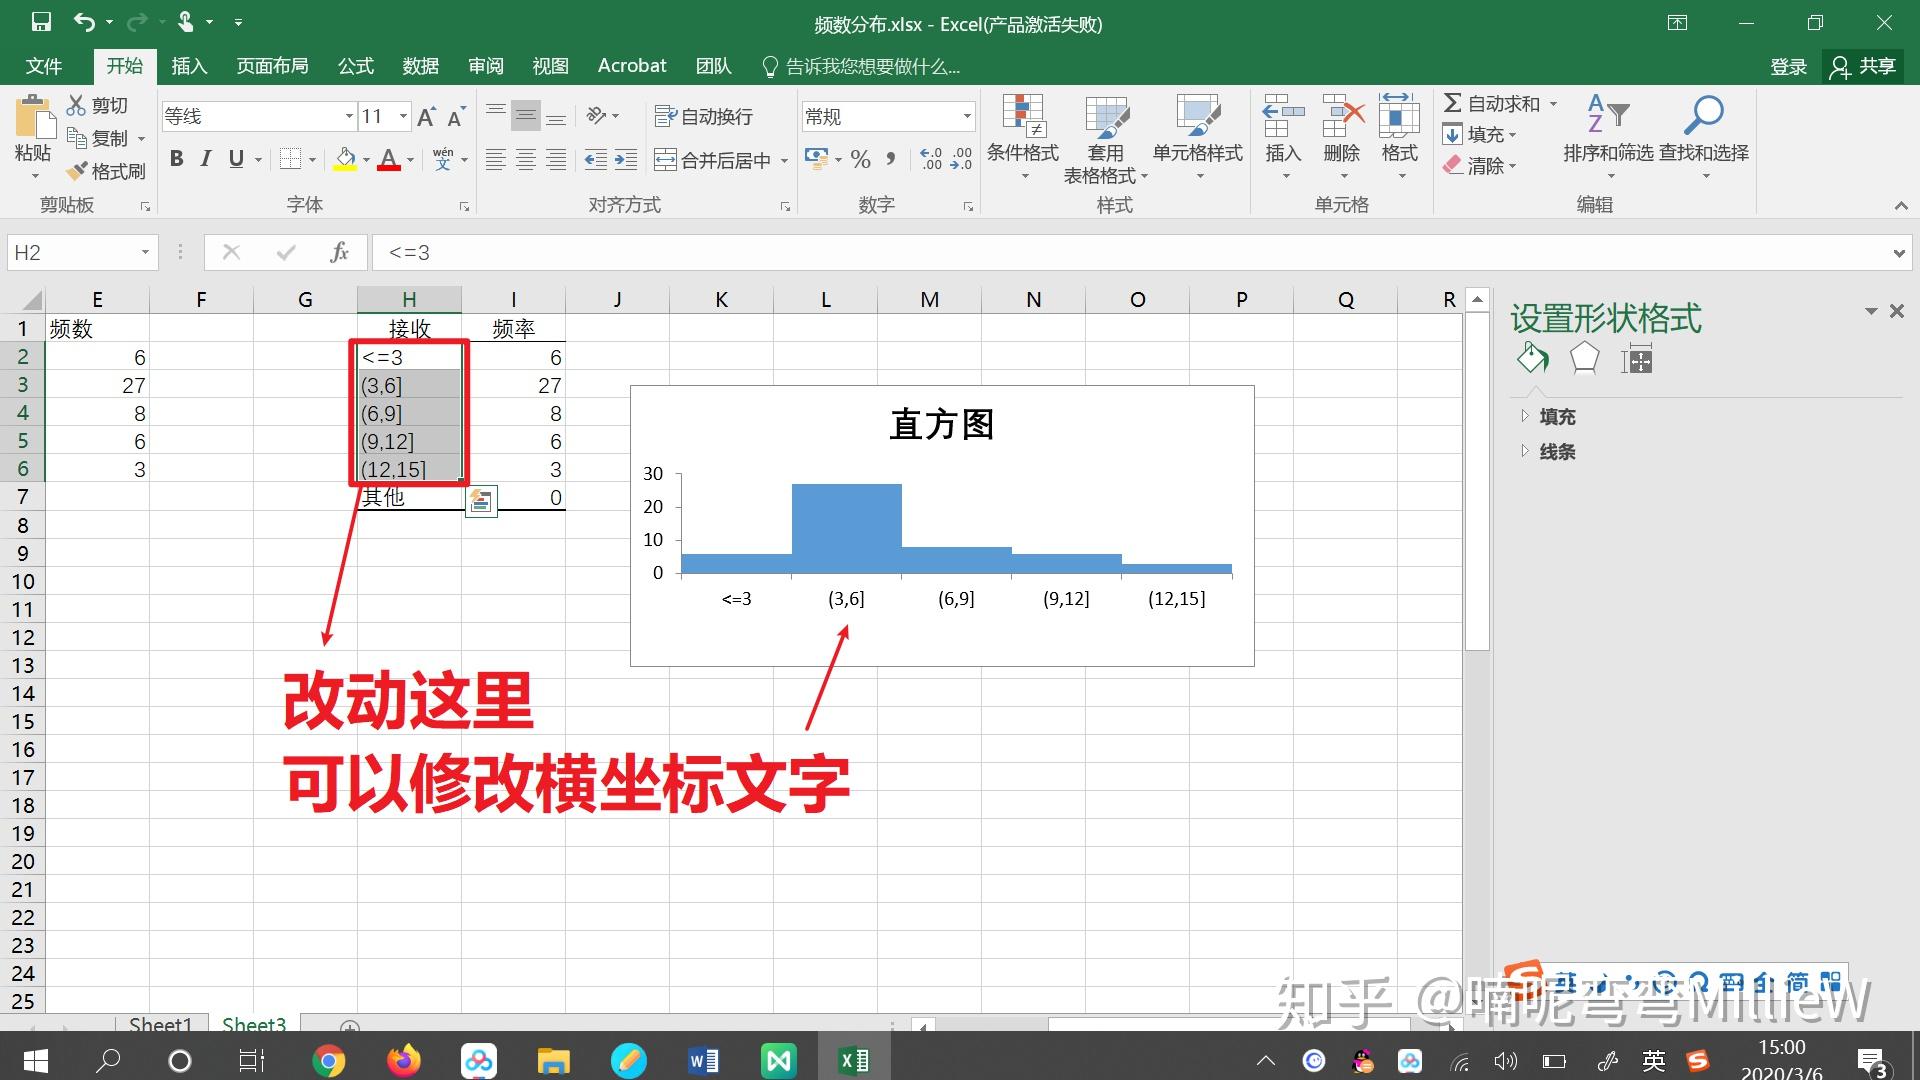Image resolution: width=1920 pixels, height=1080 pixels.
Task: Click the borders icon
Action: tap(290, 159)
